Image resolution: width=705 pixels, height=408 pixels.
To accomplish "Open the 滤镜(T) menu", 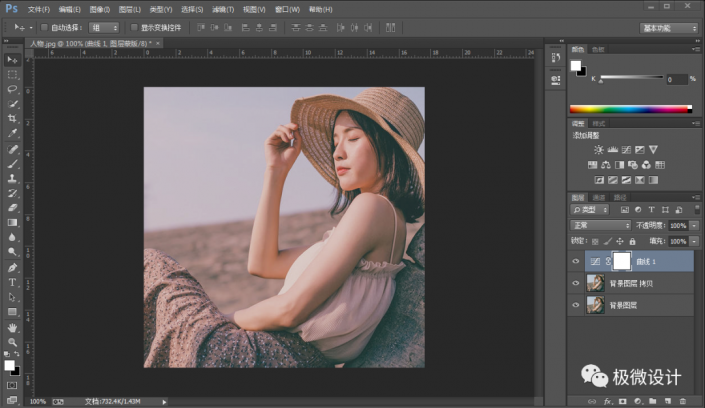I will click(x=222, y=8).
